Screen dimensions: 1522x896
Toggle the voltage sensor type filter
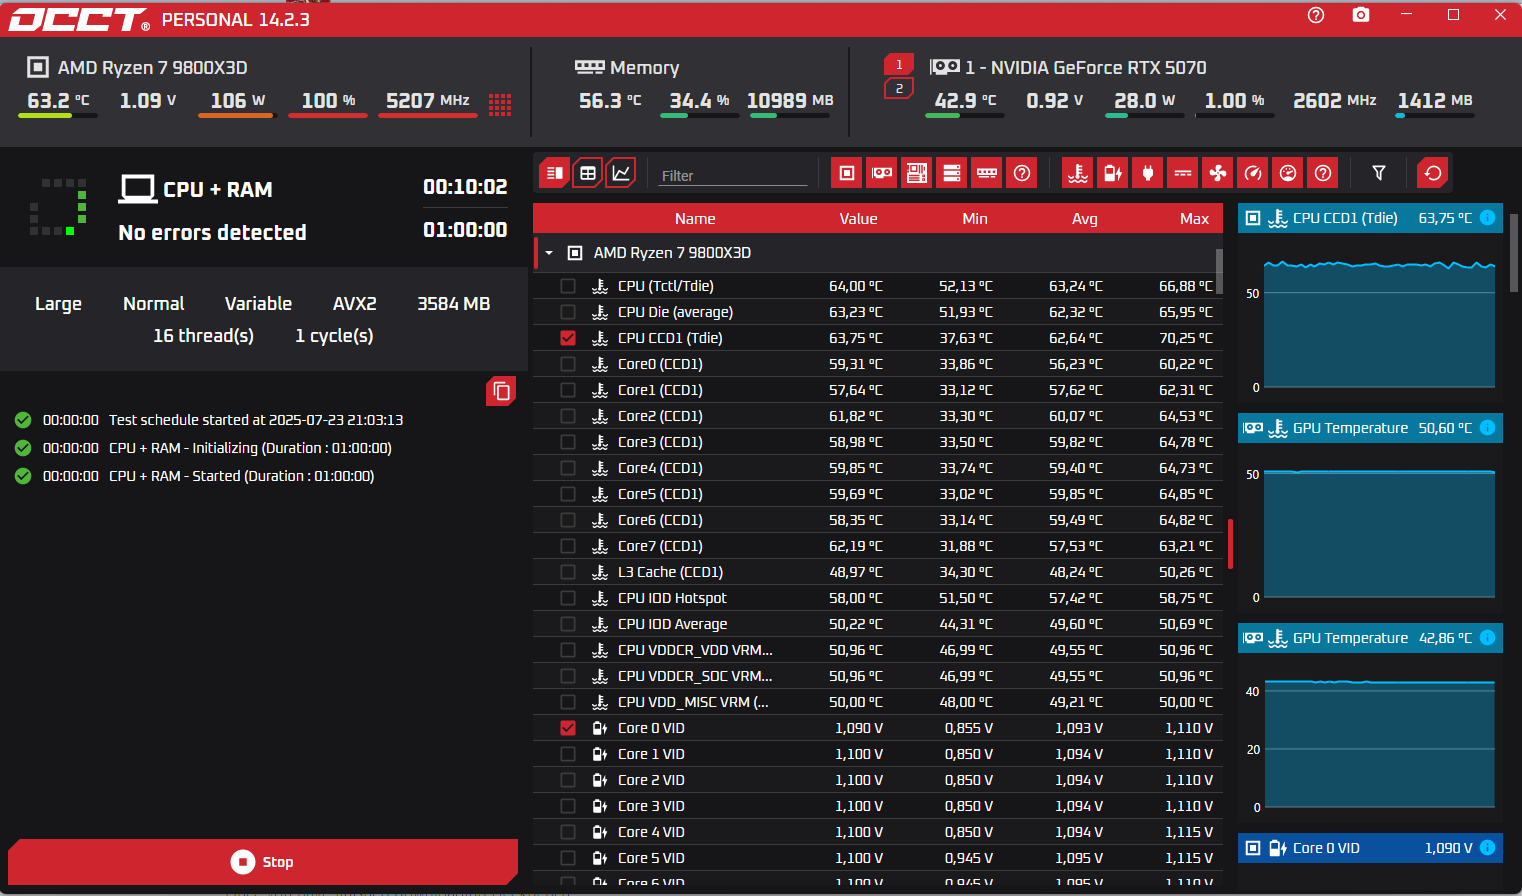1113,173
